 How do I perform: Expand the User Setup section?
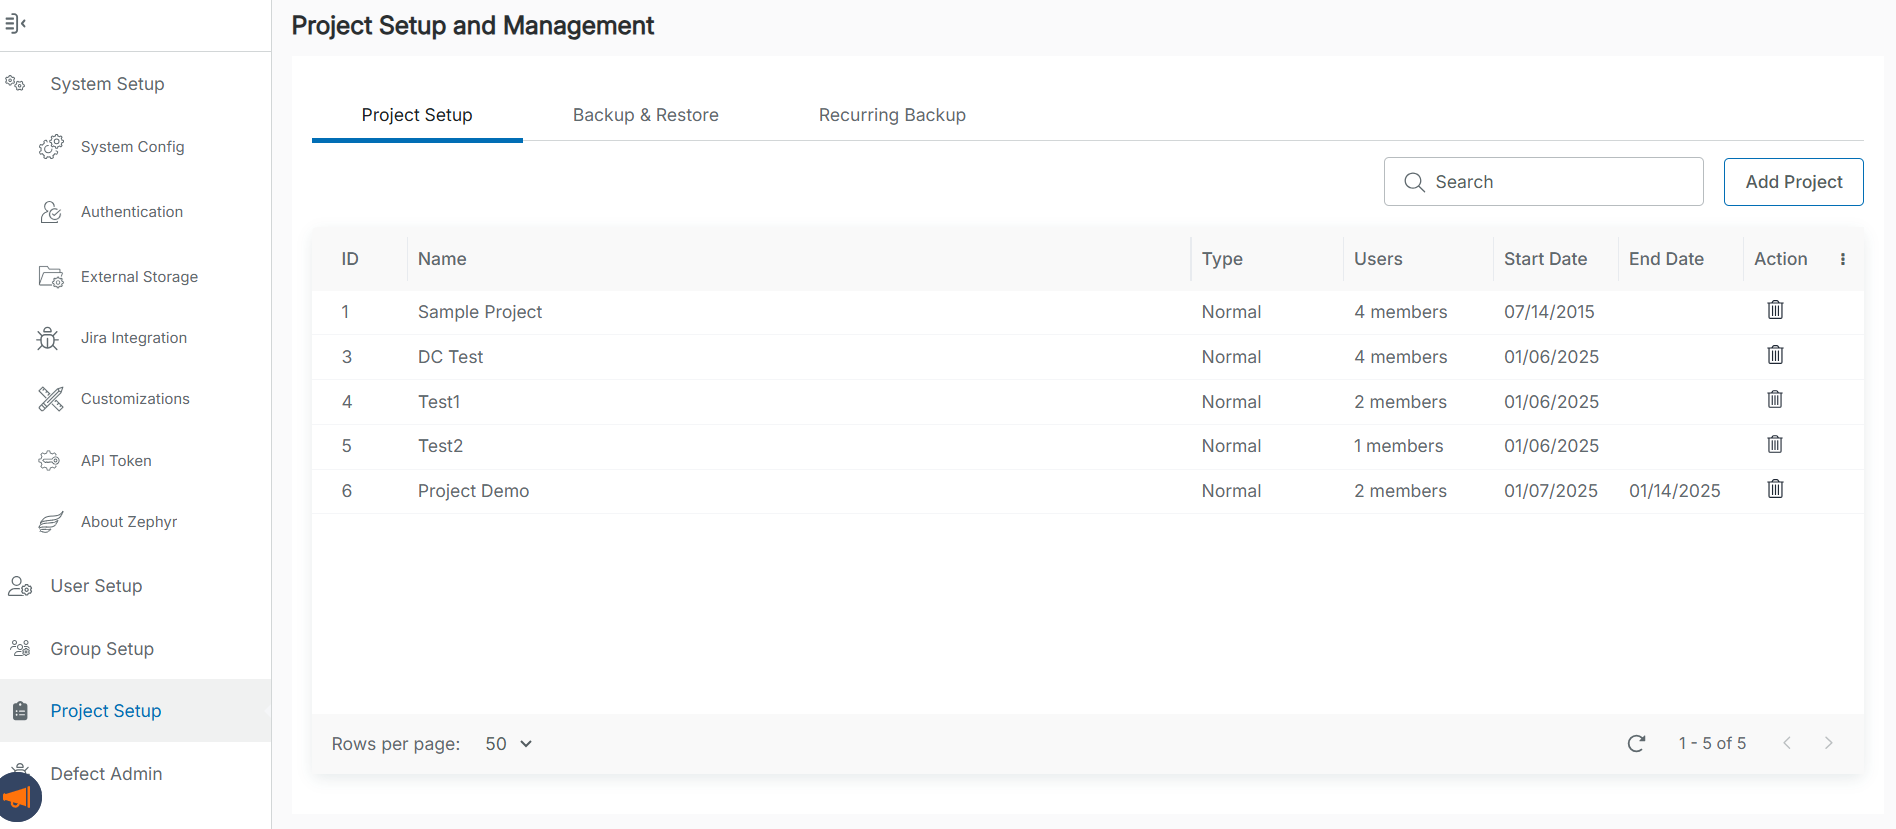[96, 586]
